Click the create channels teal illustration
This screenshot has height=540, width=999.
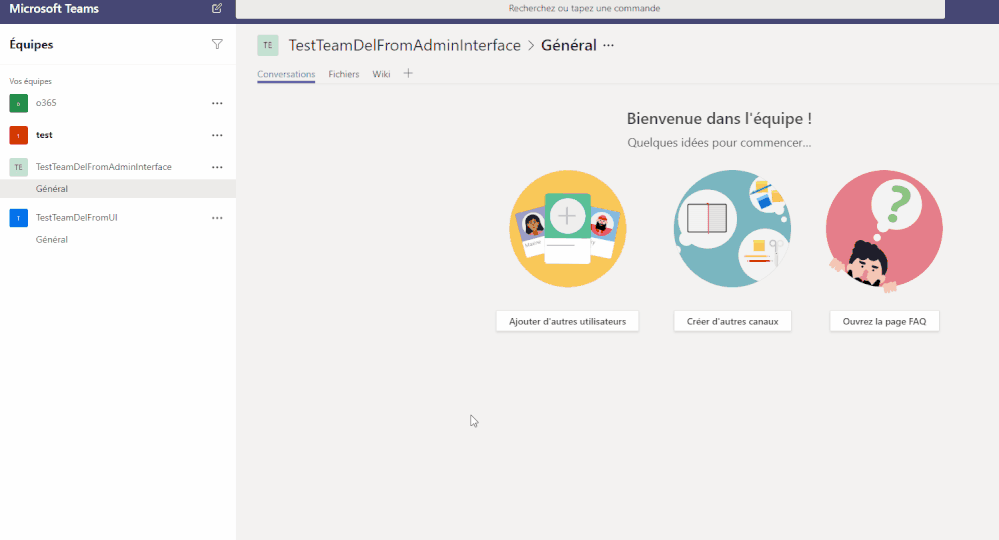pos(733,229)
